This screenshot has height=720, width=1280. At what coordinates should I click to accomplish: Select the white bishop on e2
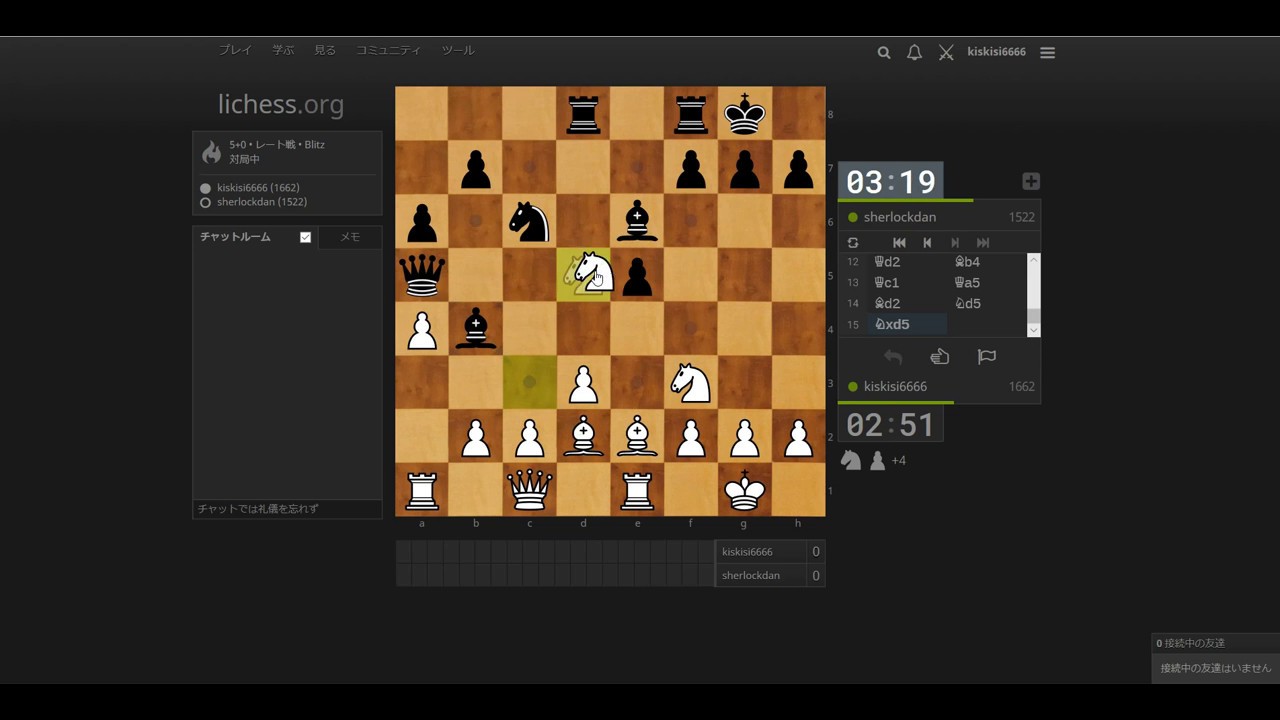point(637,437)
